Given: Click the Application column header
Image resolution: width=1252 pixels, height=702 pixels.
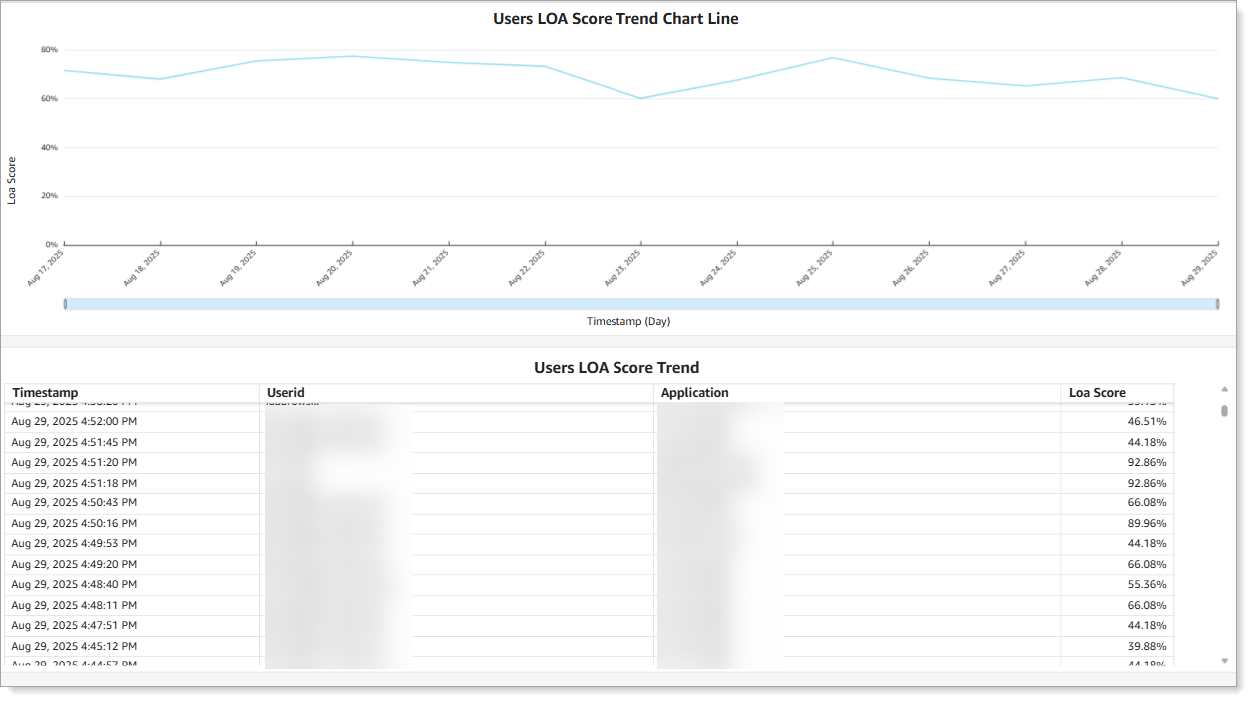Looking at the screenshot, I should (x=694, y=392).
